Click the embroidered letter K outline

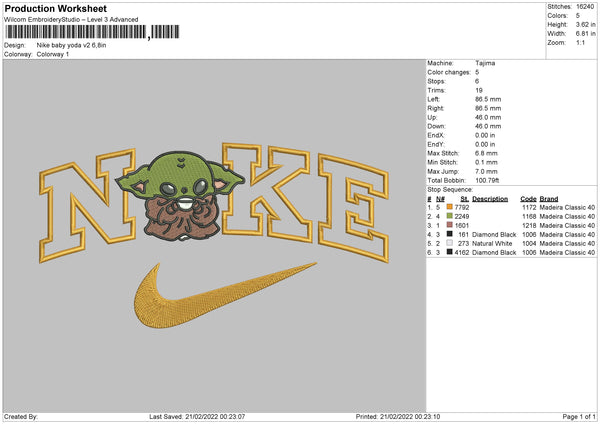[x=267, y=192]
